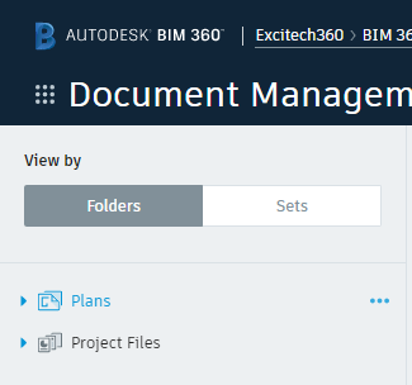The width and height of the screenshot is (412, 385).
Task: Click the Project Files folder icon
Action: [50, 342]
